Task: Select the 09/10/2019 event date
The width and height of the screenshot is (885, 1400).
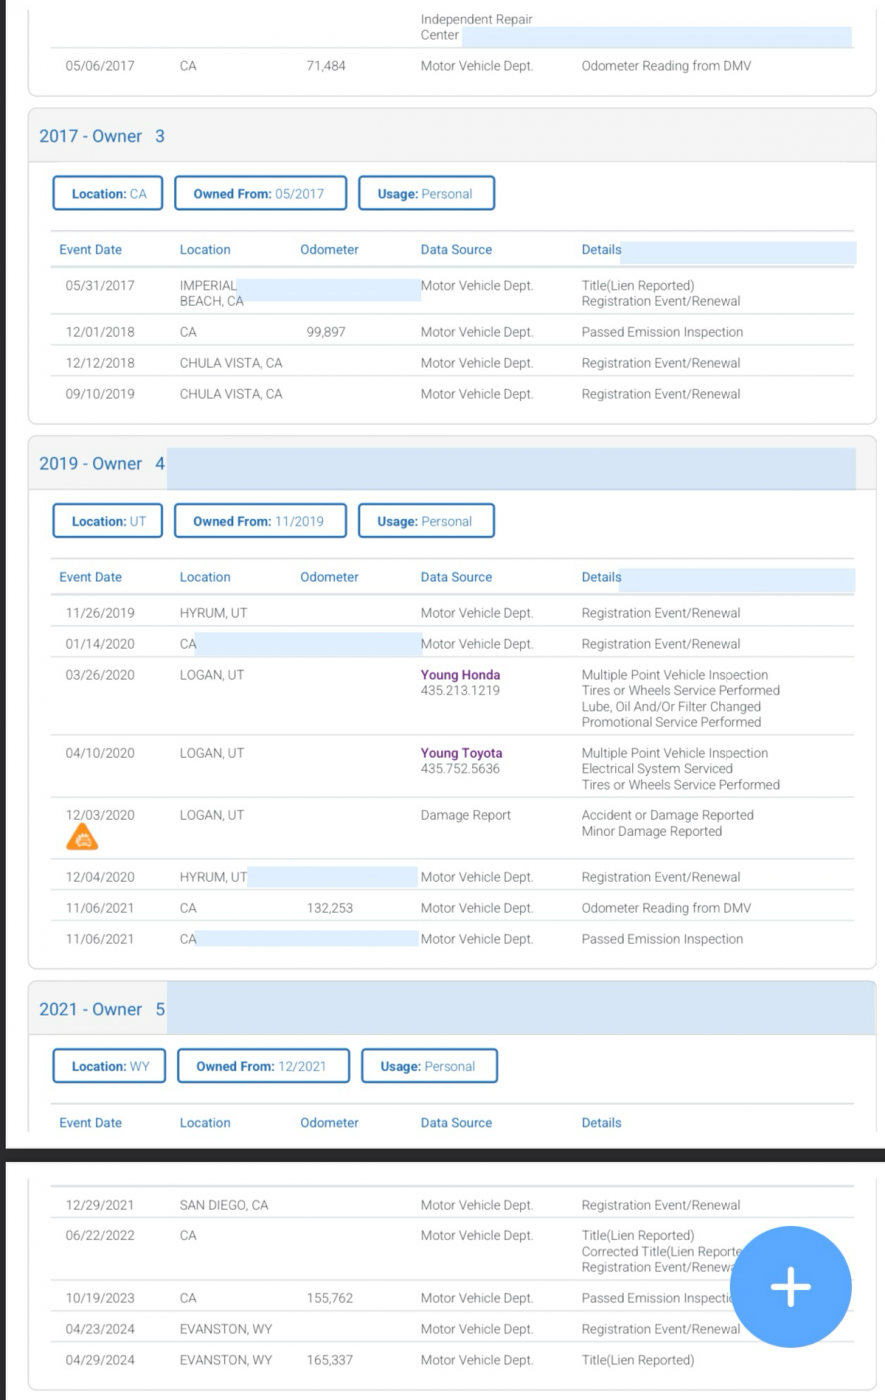Action: click(100, 394)
